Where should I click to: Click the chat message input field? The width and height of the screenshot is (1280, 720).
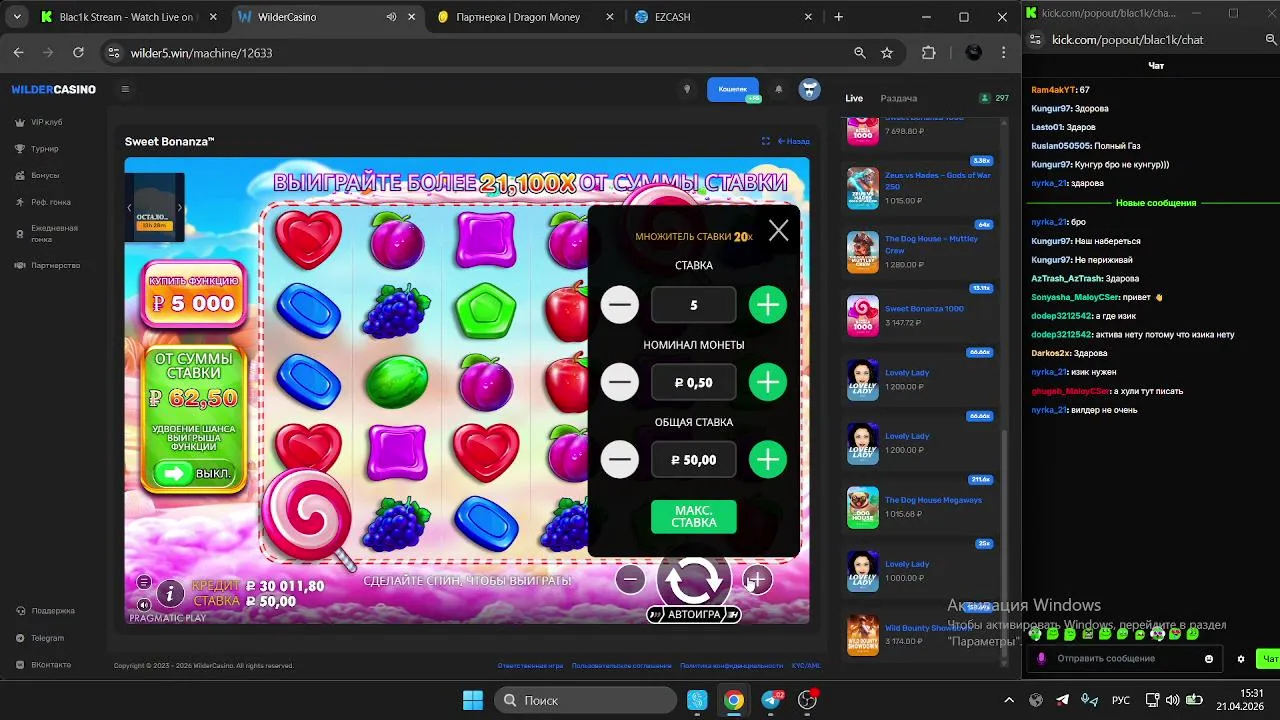pyautogui.click(x=1126, y=658)
